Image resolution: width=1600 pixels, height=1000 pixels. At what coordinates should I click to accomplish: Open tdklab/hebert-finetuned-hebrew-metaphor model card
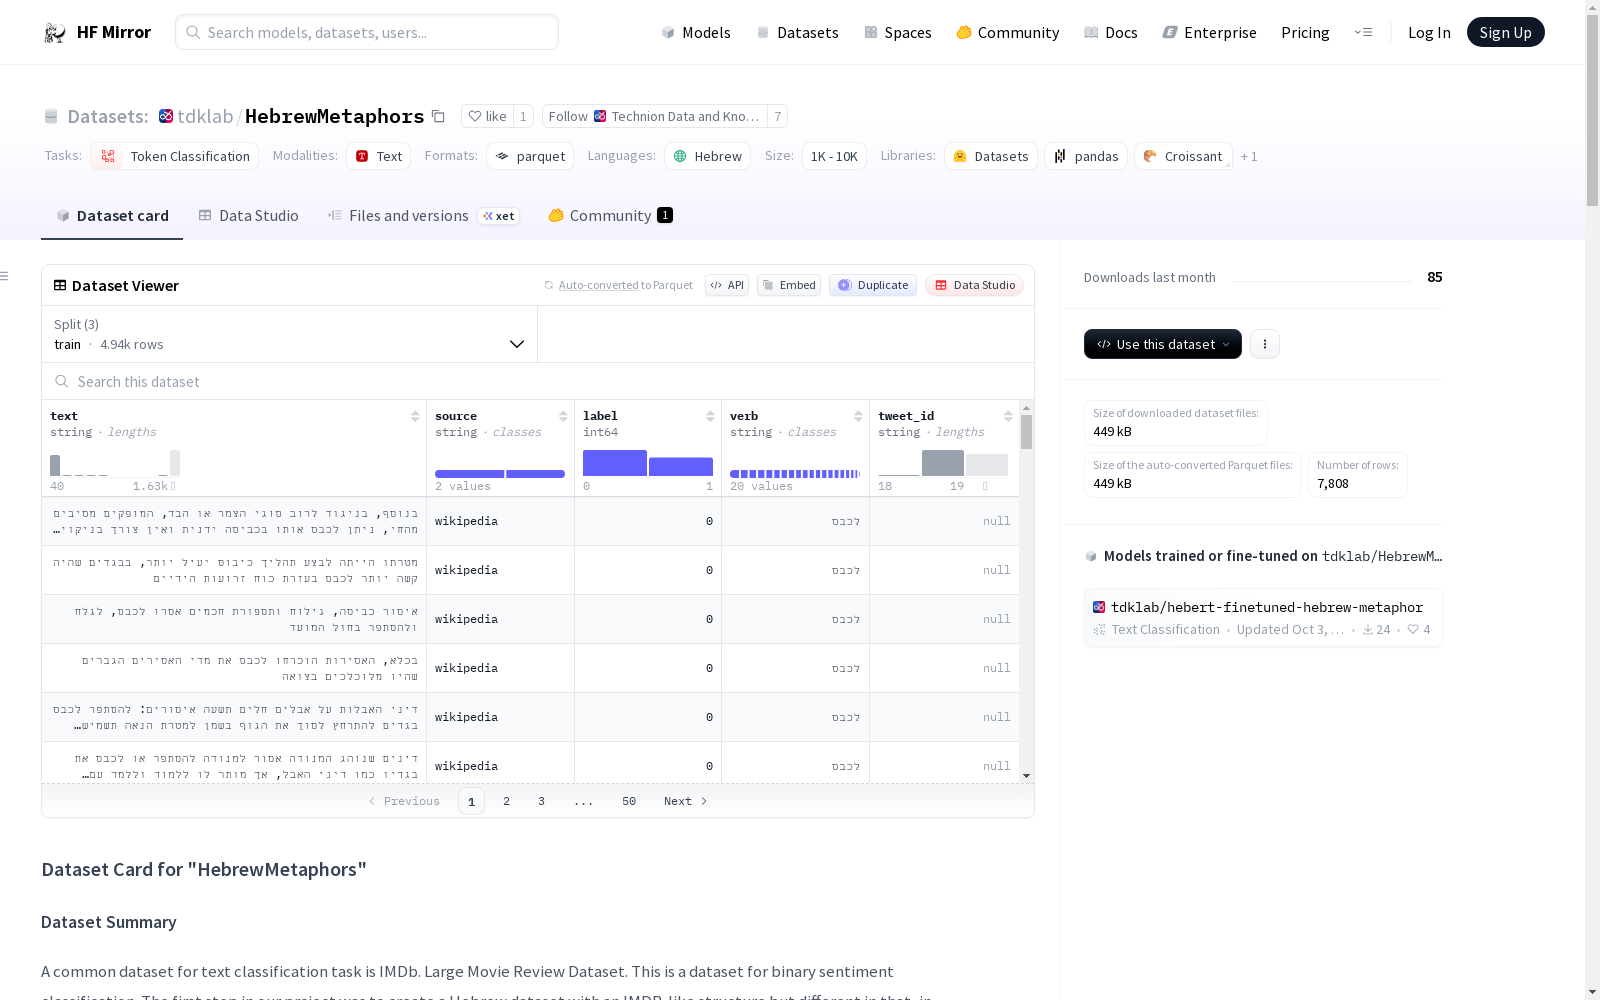coord(1263,617)
